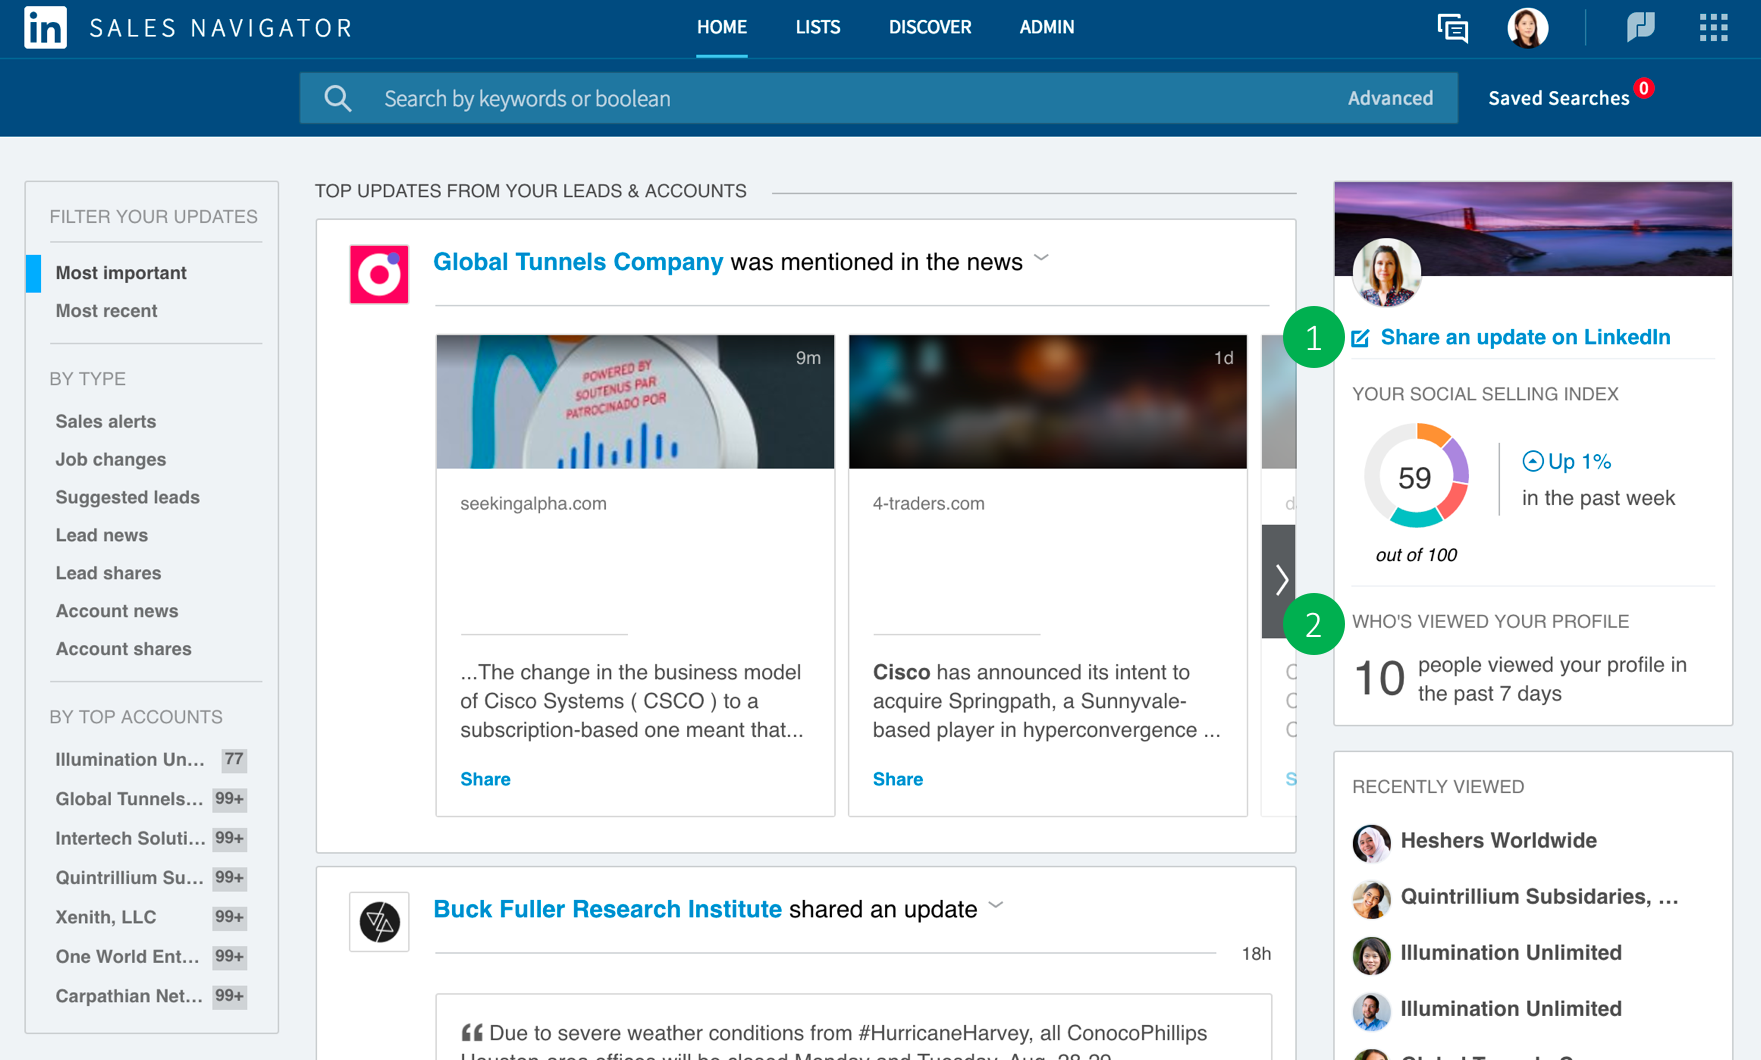The height and width of the screenshot is (1060, 1761).
Task: Click the Social Selling Index score chart
Action: pyautogui.click(x=1416, y=476)
